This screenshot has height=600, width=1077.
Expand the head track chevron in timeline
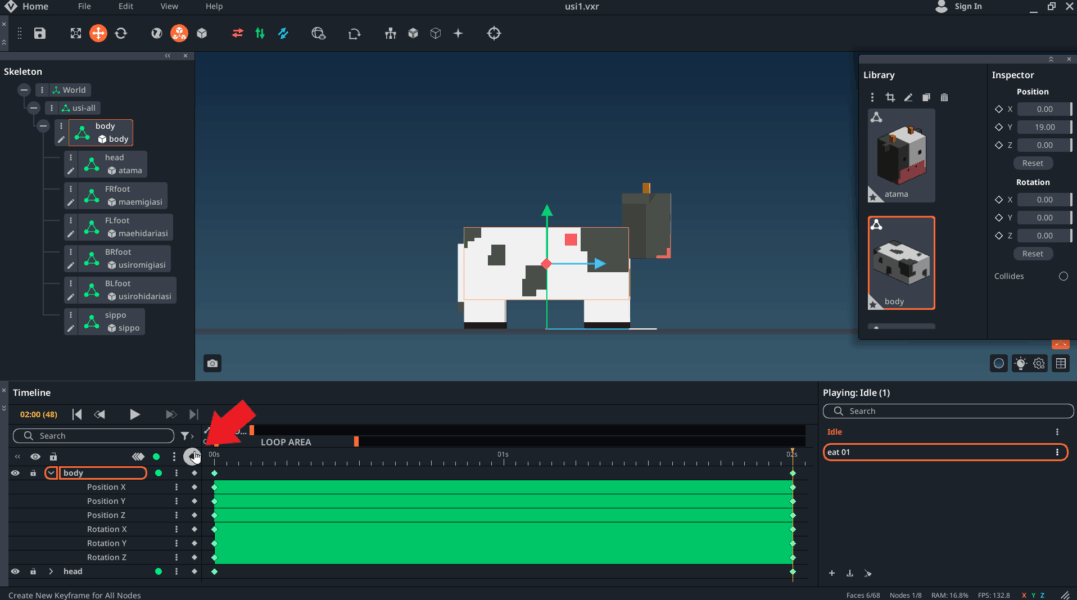(51, 571)
